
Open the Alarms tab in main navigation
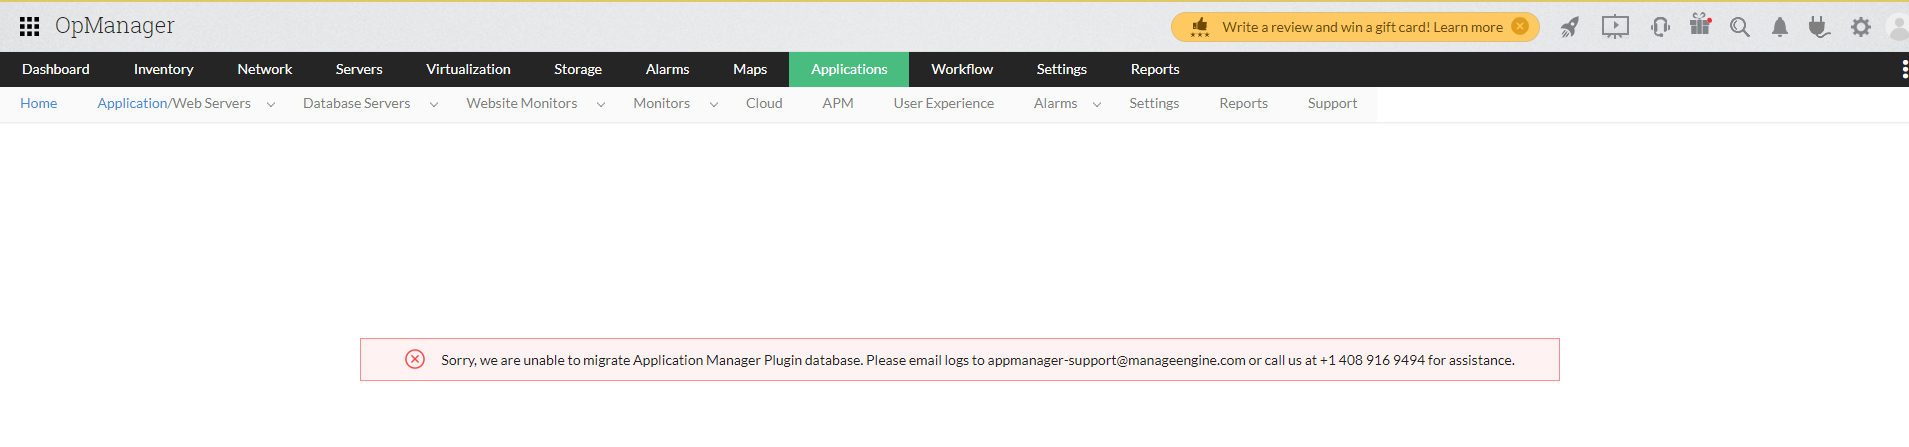667,69
